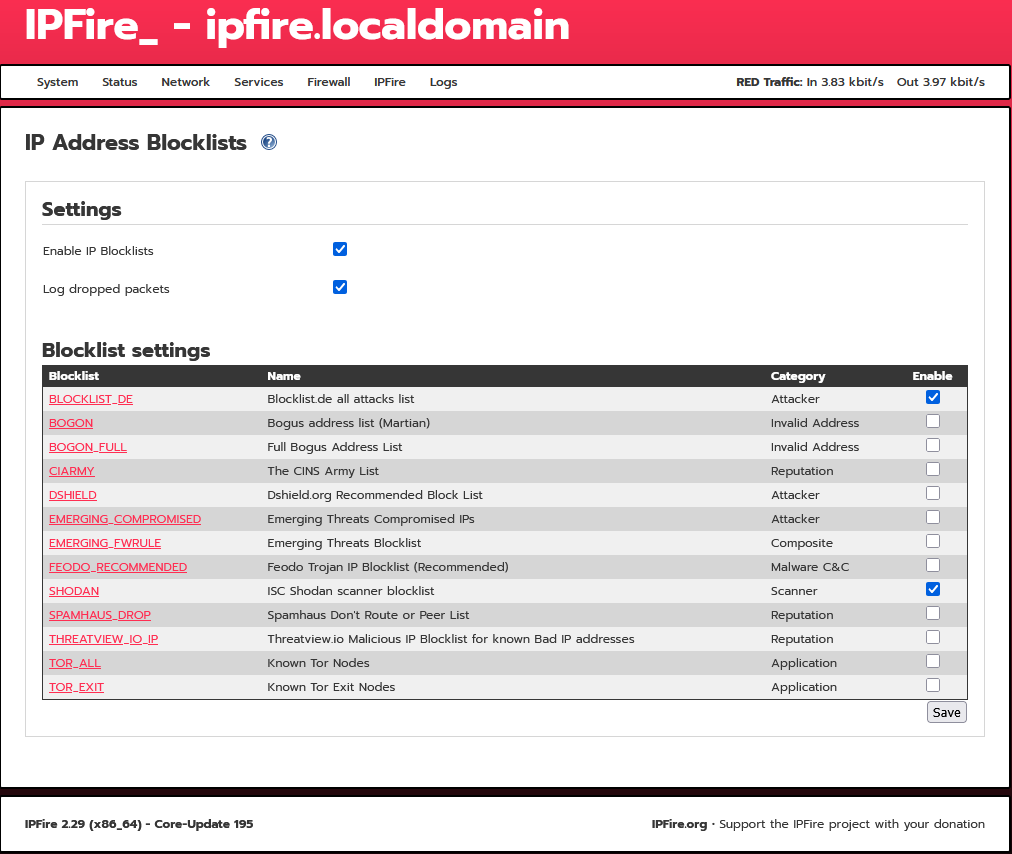Open the IP Address Blocklists help icon
This screenshot has width=1012, height=854.
pos(268,142)
